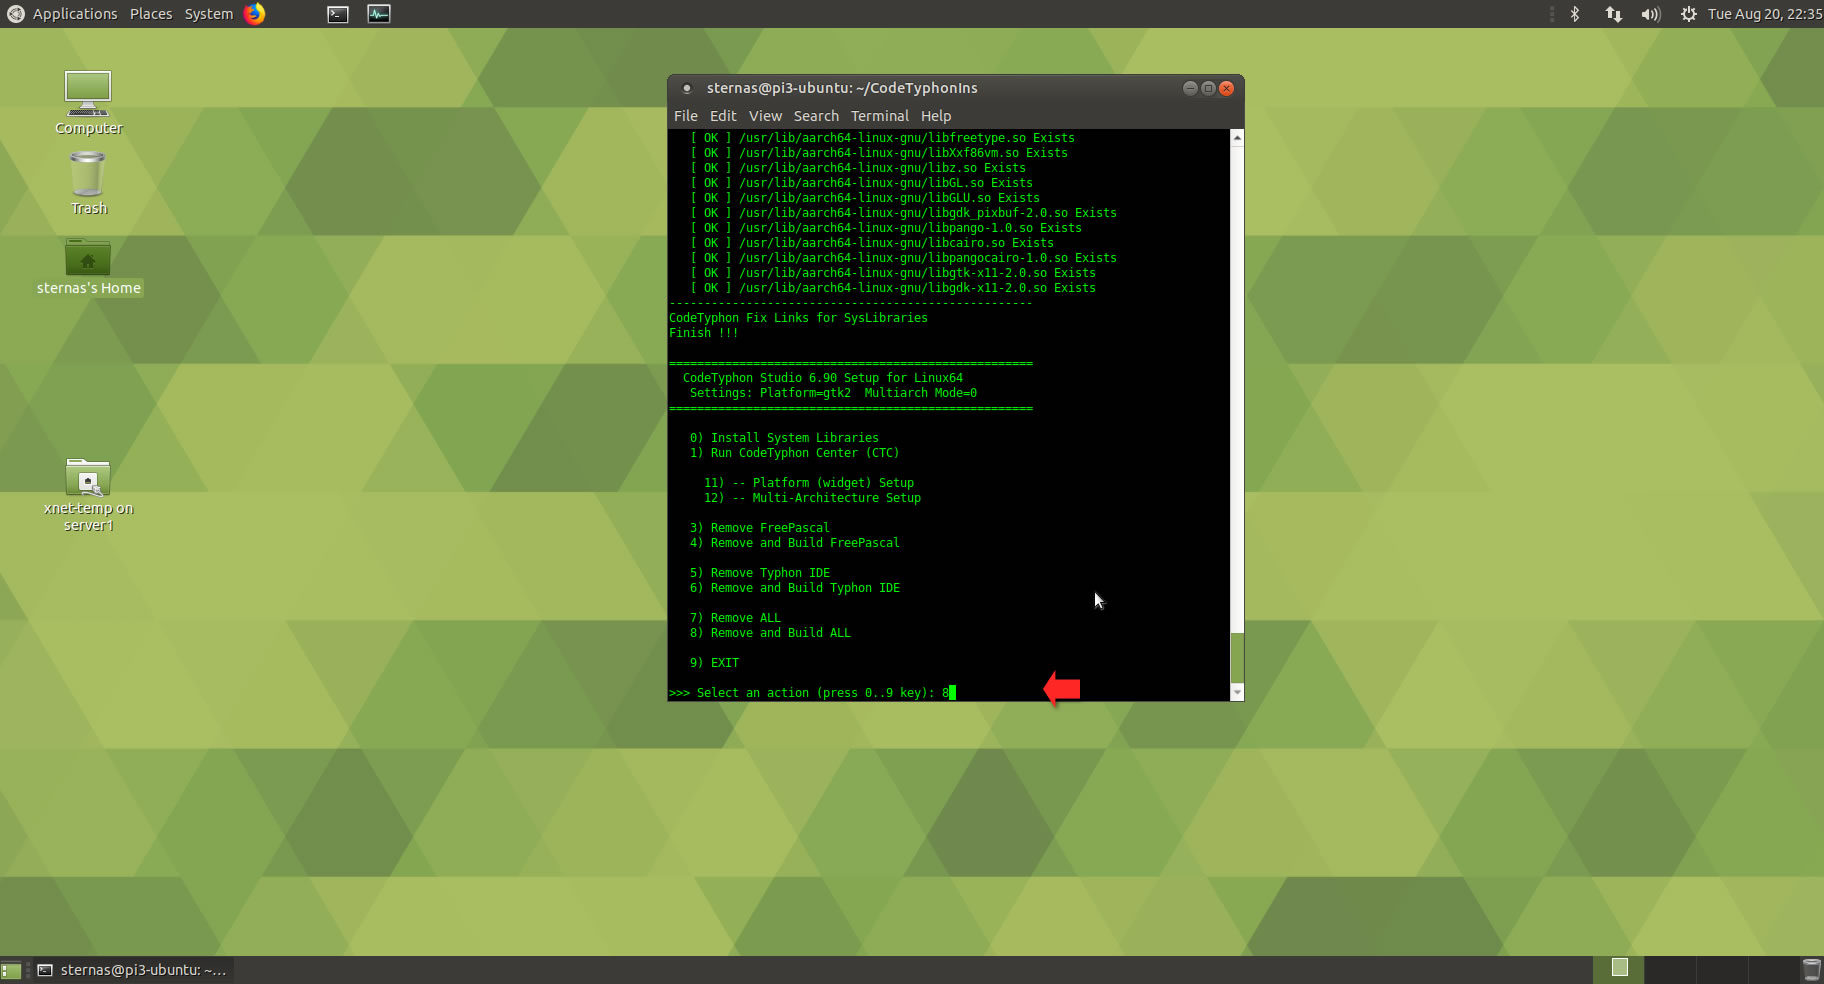Launch terminal from top panel icon
The width and height of the screenshot is (1824, 984).
pyautogui.click(x=338, y=14)
